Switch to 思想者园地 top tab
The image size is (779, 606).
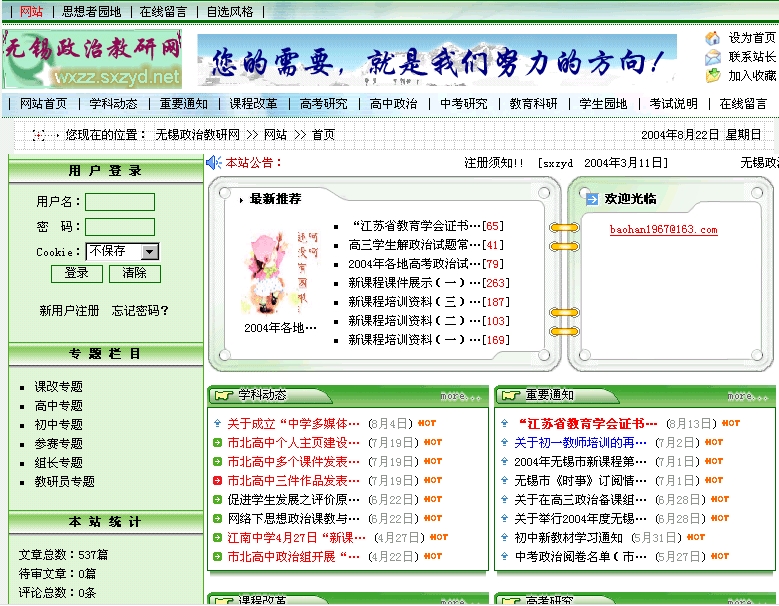91,12
